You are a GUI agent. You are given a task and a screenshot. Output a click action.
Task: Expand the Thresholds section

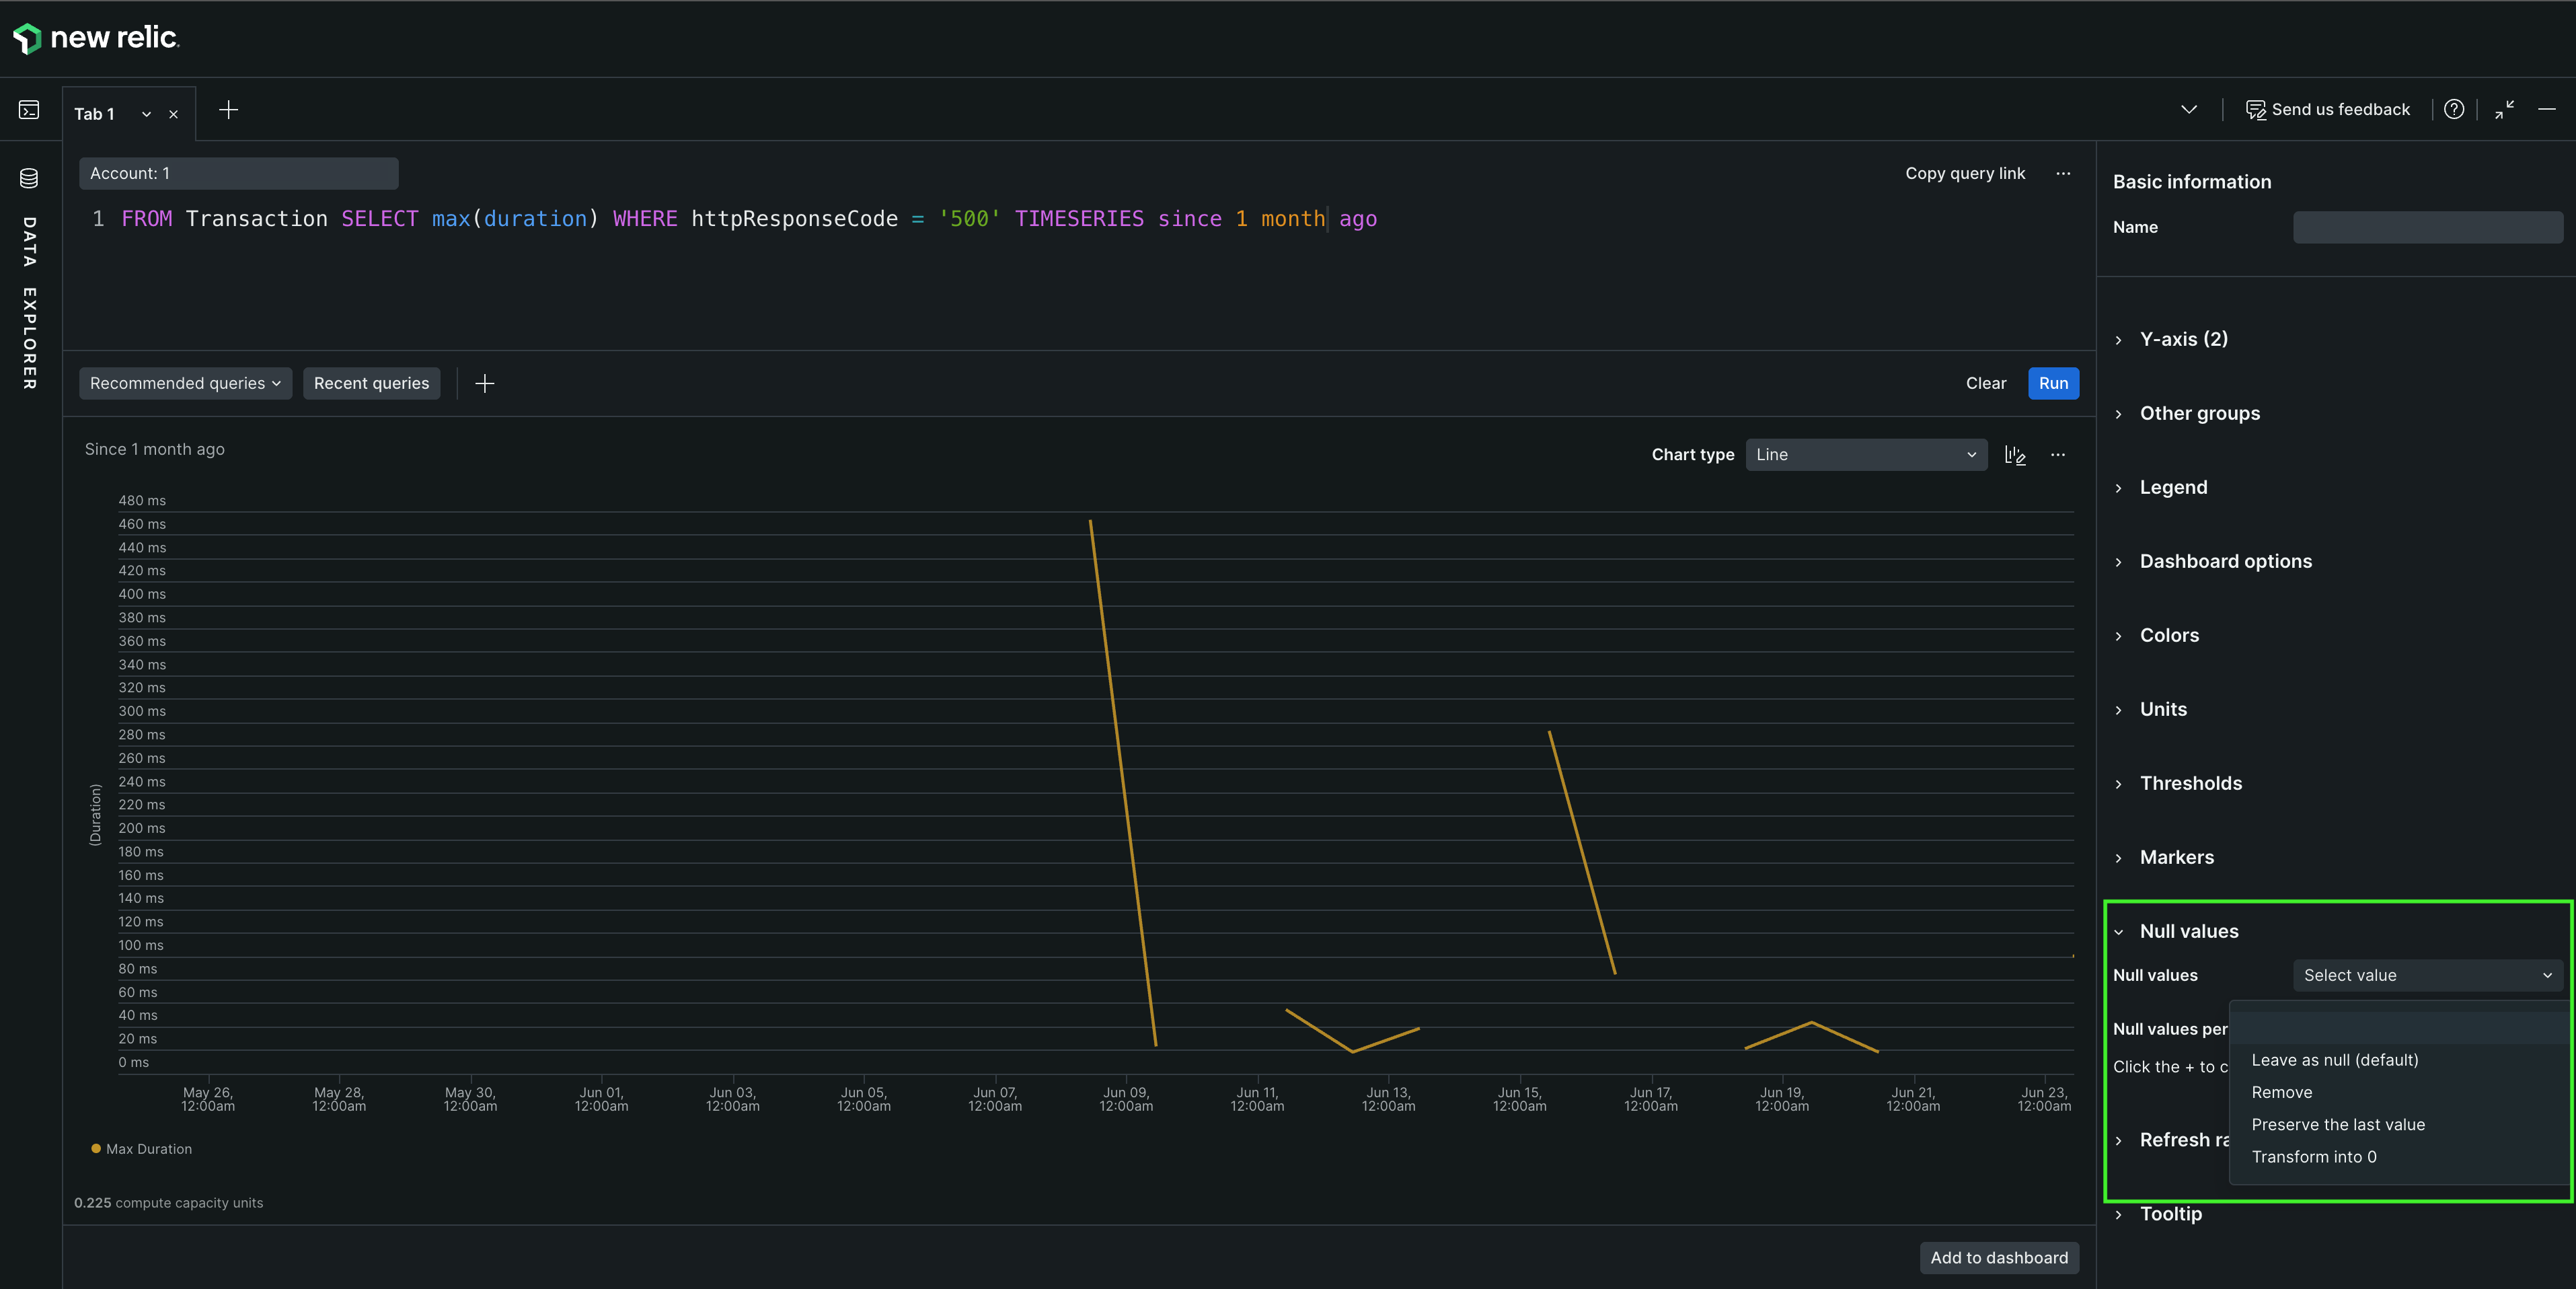coord(2190,783)
